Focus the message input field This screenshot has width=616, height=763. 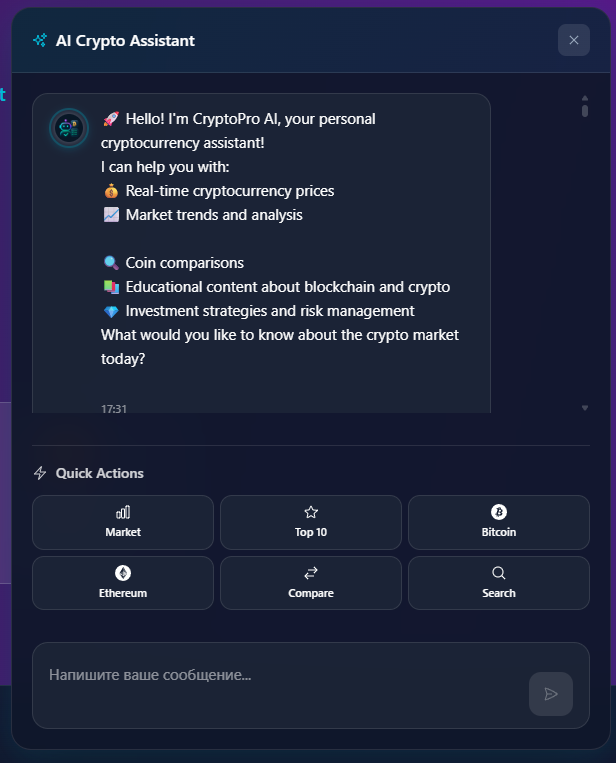click(x=280, y=676)
